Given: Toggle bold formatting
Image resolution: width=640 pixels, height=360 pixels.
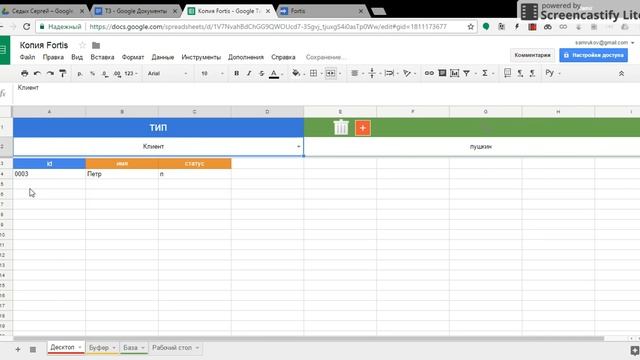Looking at the screenshot, I should pyautogui.click(x=236, y=73).
